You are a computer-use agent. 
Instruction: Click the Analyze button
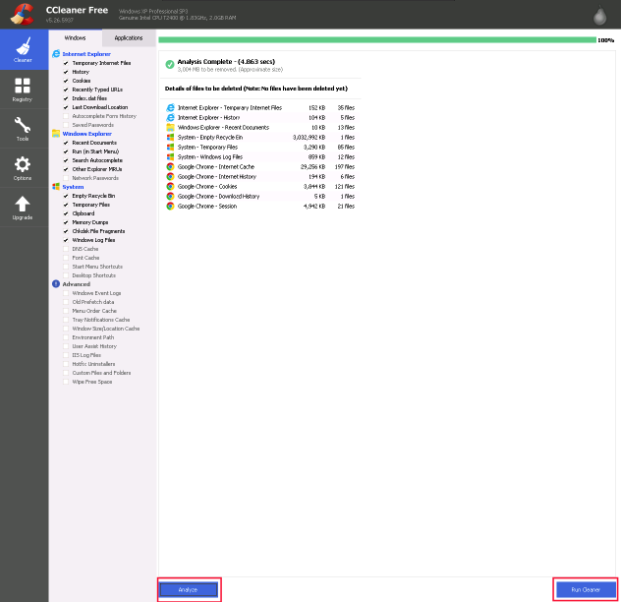pyautogui.click(x=189, y=590)
